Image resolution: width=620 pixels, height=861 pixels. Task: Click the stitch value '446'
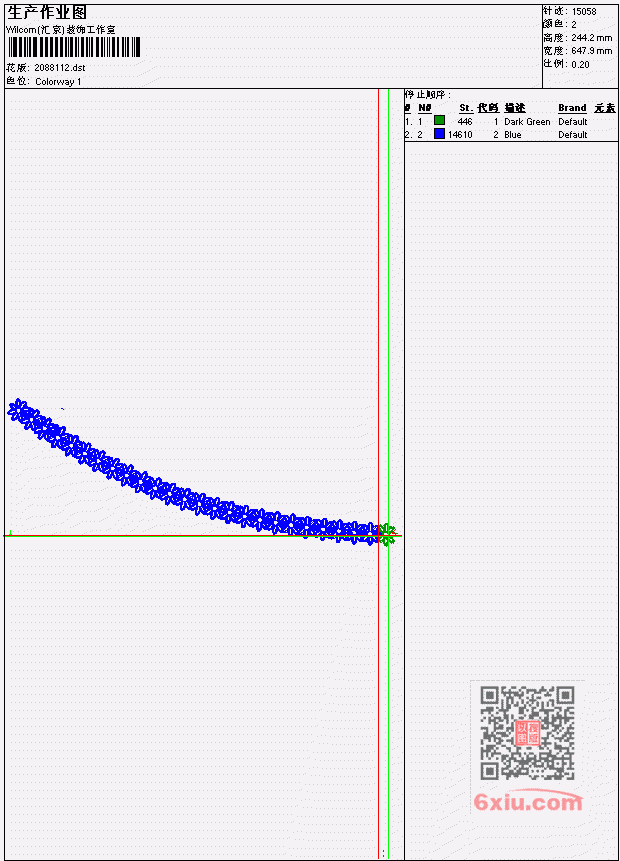(465, 121)
